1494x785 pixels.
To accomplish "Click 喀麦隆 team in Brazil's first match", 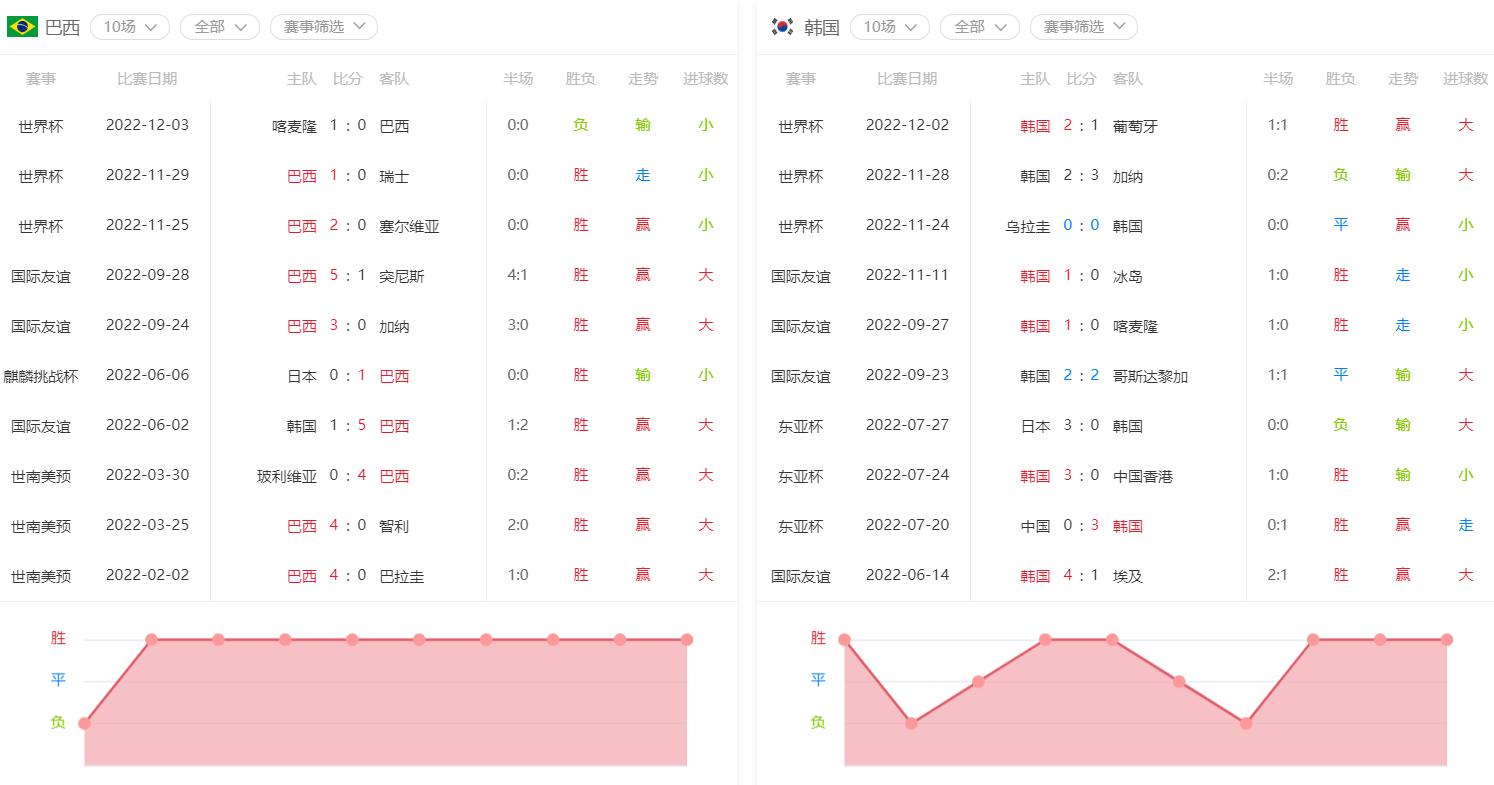I will point(294,126).
